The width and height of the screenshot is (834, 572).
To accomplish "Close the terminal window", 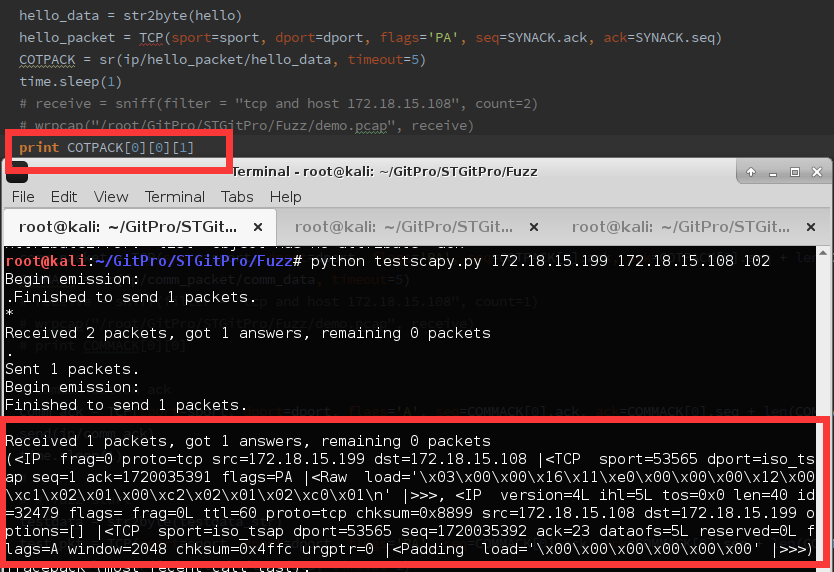I will (816, 172).
